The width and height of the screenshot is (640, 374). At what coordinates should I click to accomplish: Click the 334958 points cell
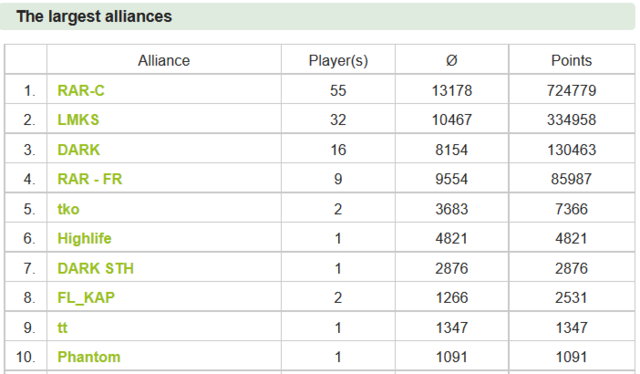tap(571, 120)
